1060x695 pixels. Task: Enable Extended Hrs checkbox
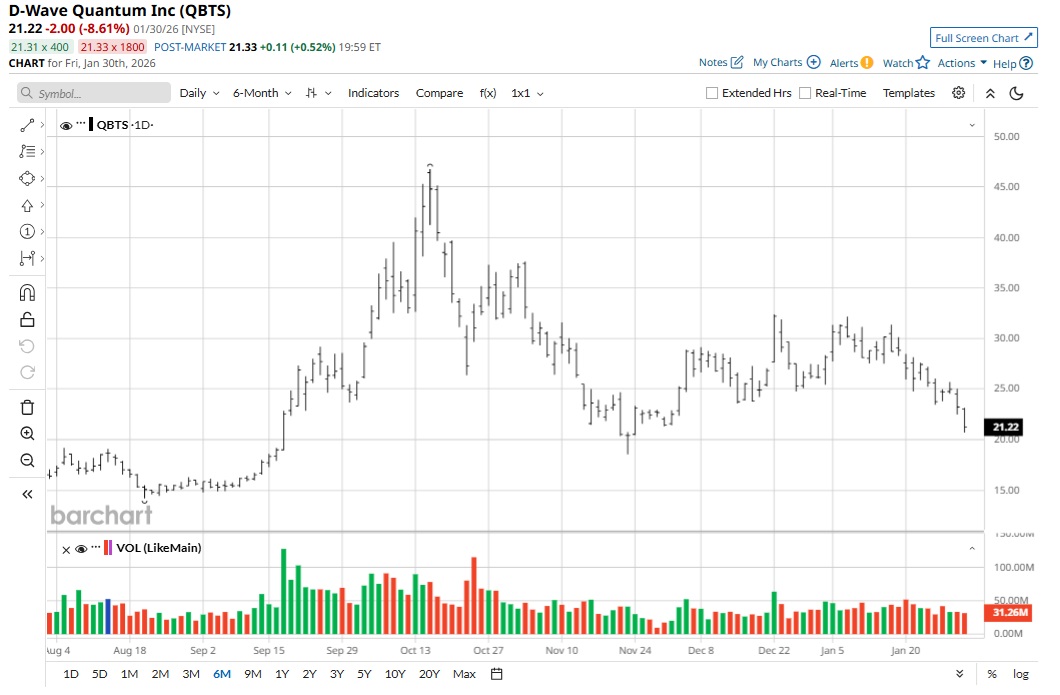pyautogui.click(x=712, y=93)
